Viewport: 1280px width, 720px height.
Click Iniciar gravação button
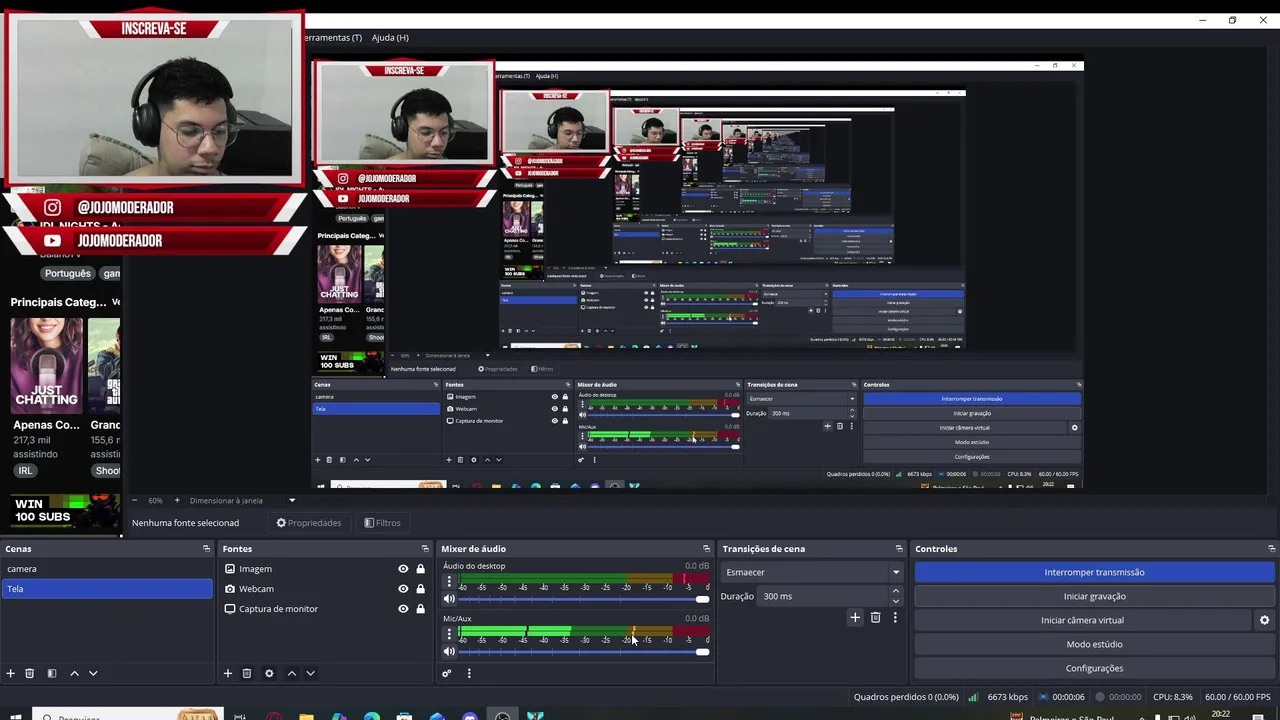pos(1094,596)
